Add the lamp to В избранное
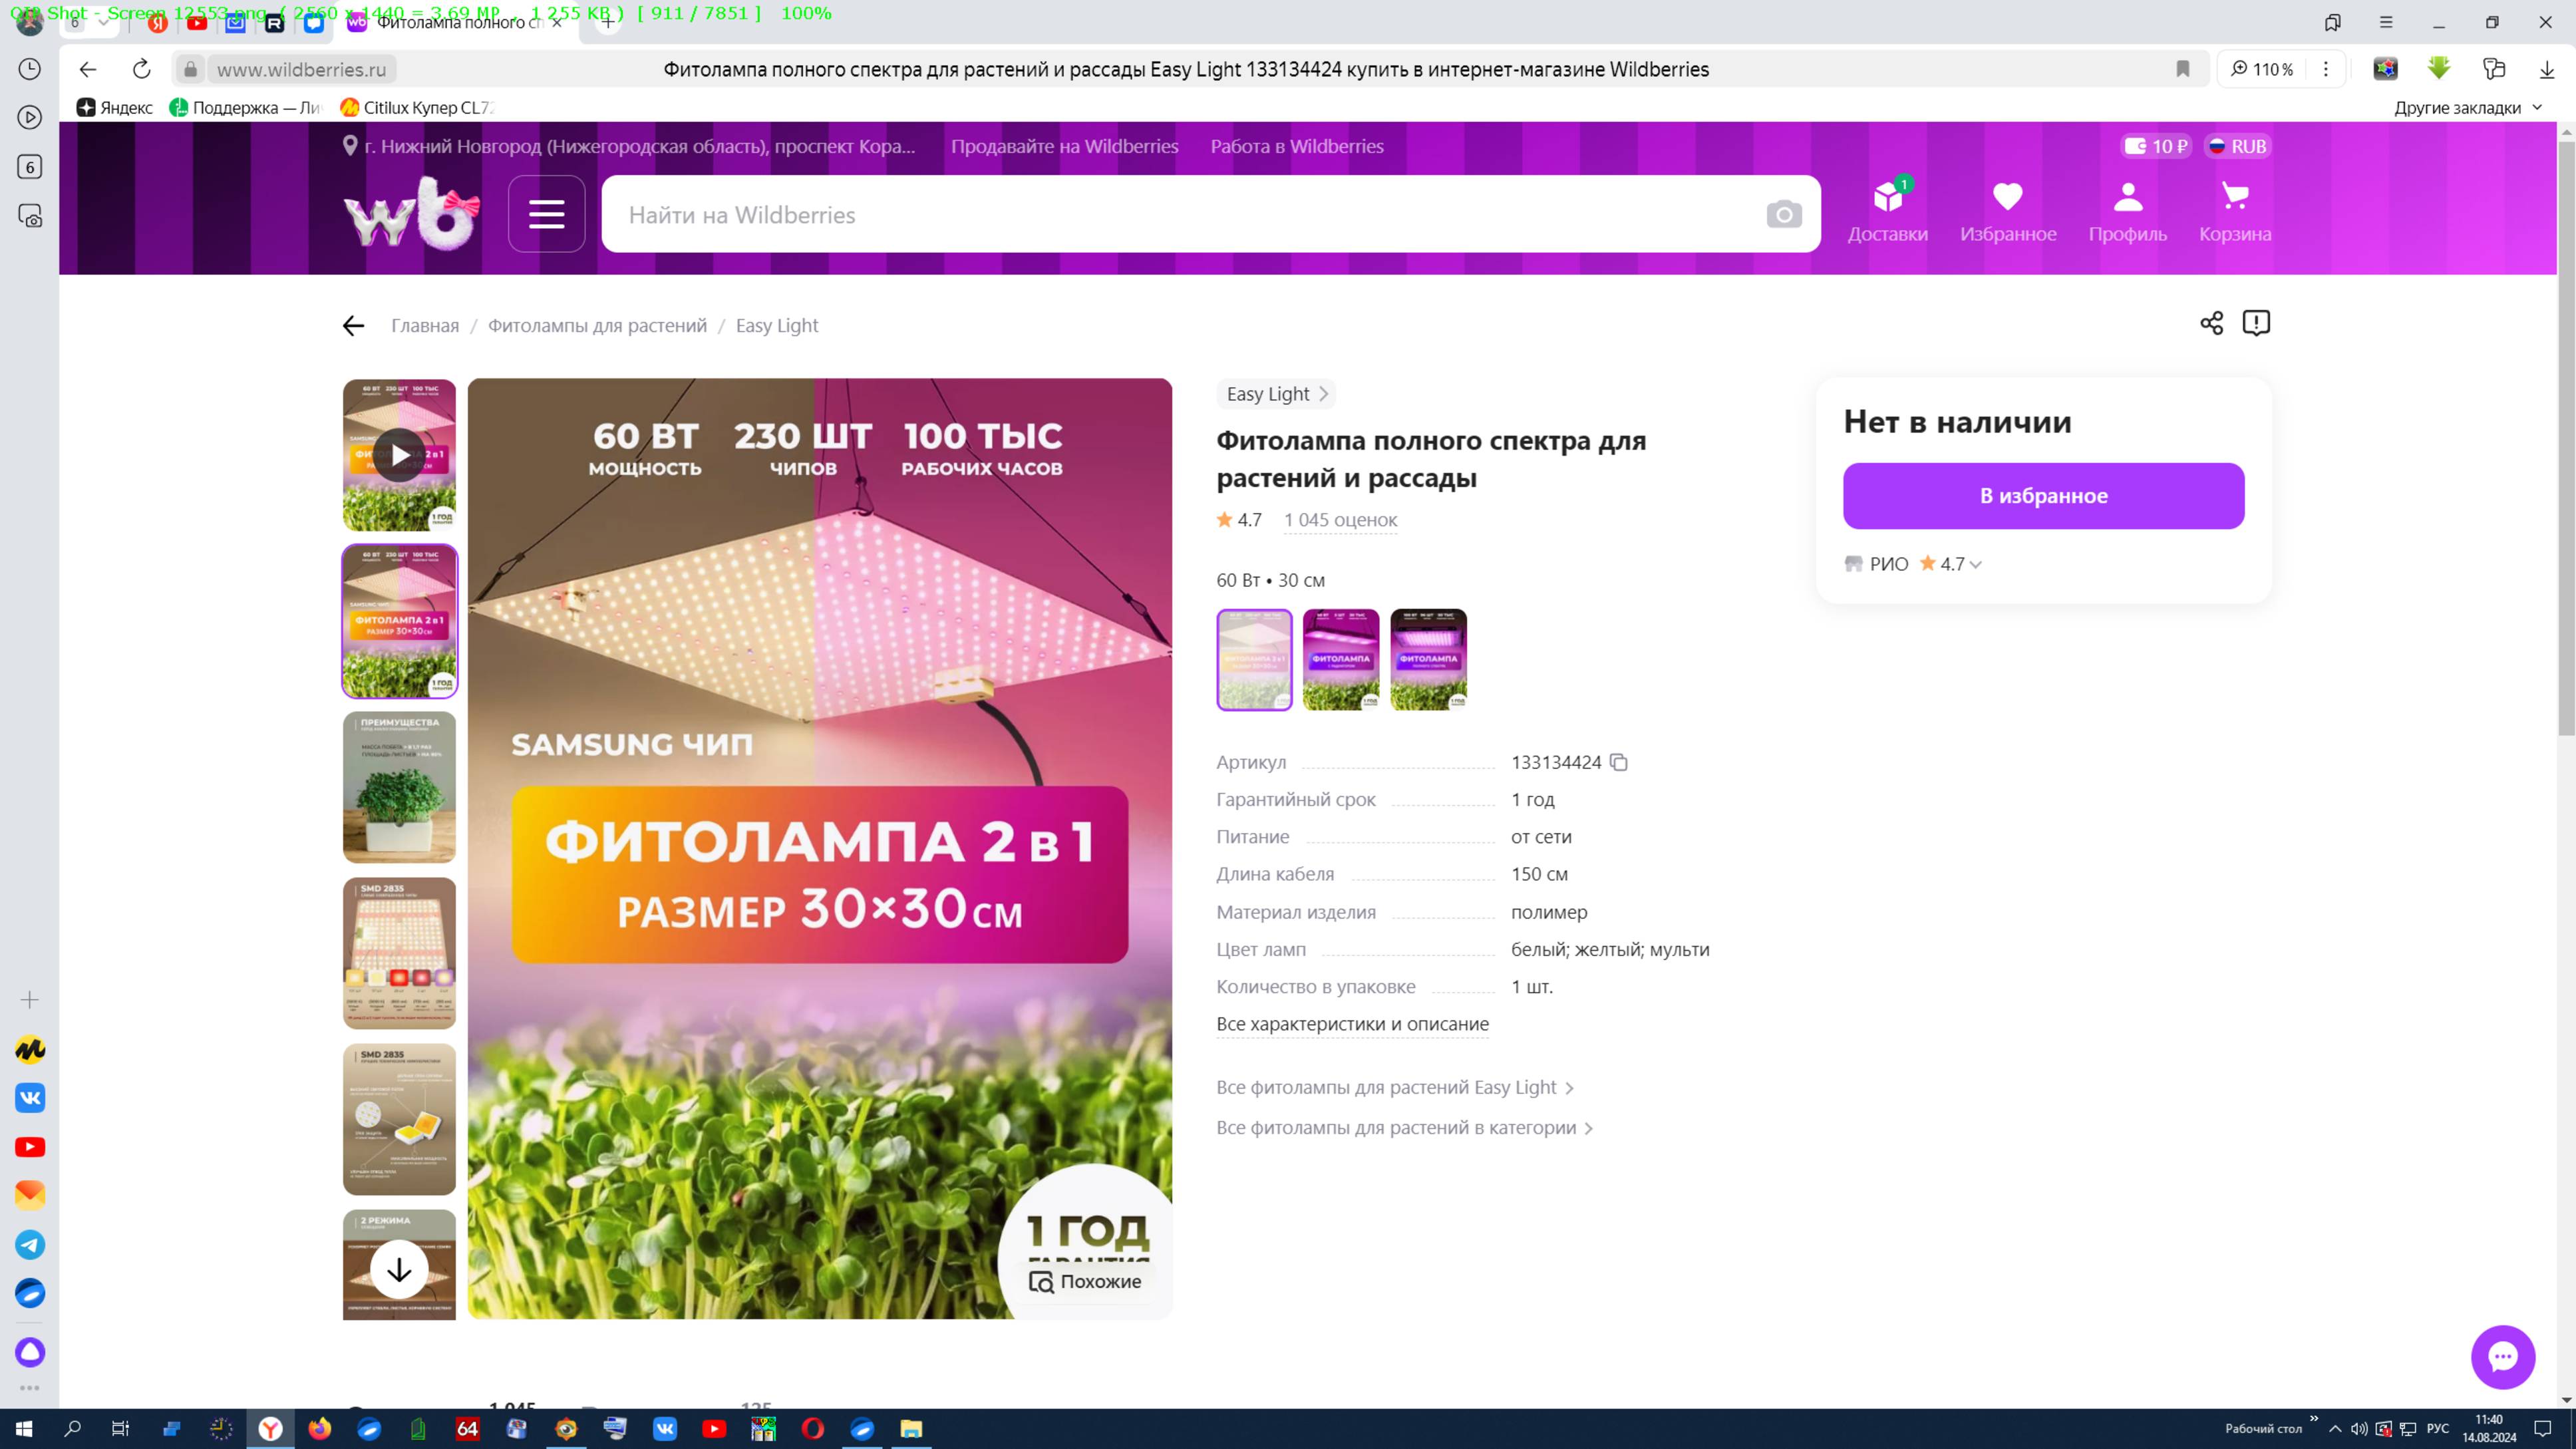Viewport: 2576px width, 1449px height. [x=2043, y=495]
